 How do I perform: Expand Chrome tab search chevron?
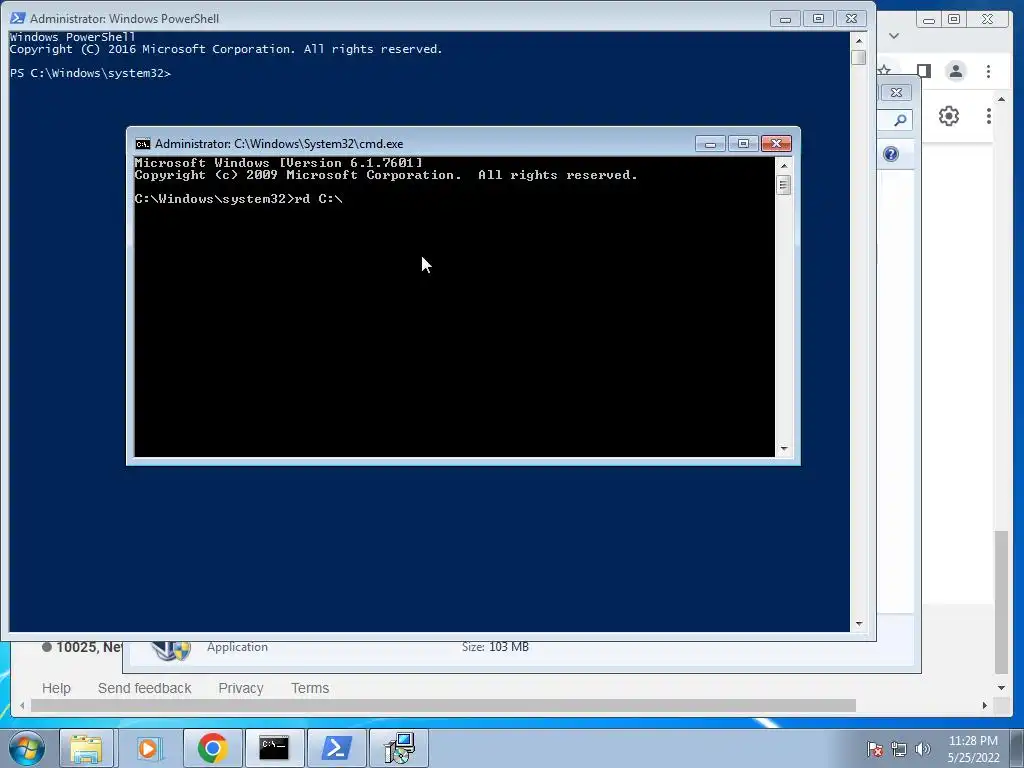coord(894,36)
